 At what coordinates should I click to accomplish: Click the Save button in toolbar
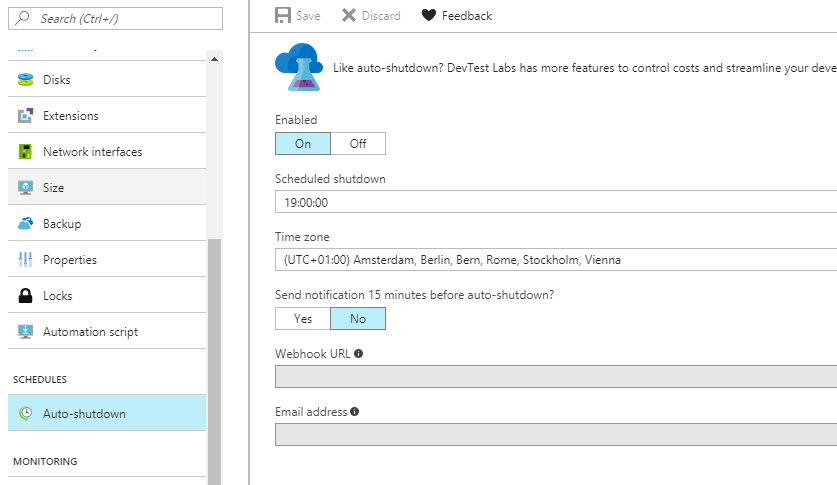pyautogui.click(x=298, y=16)
